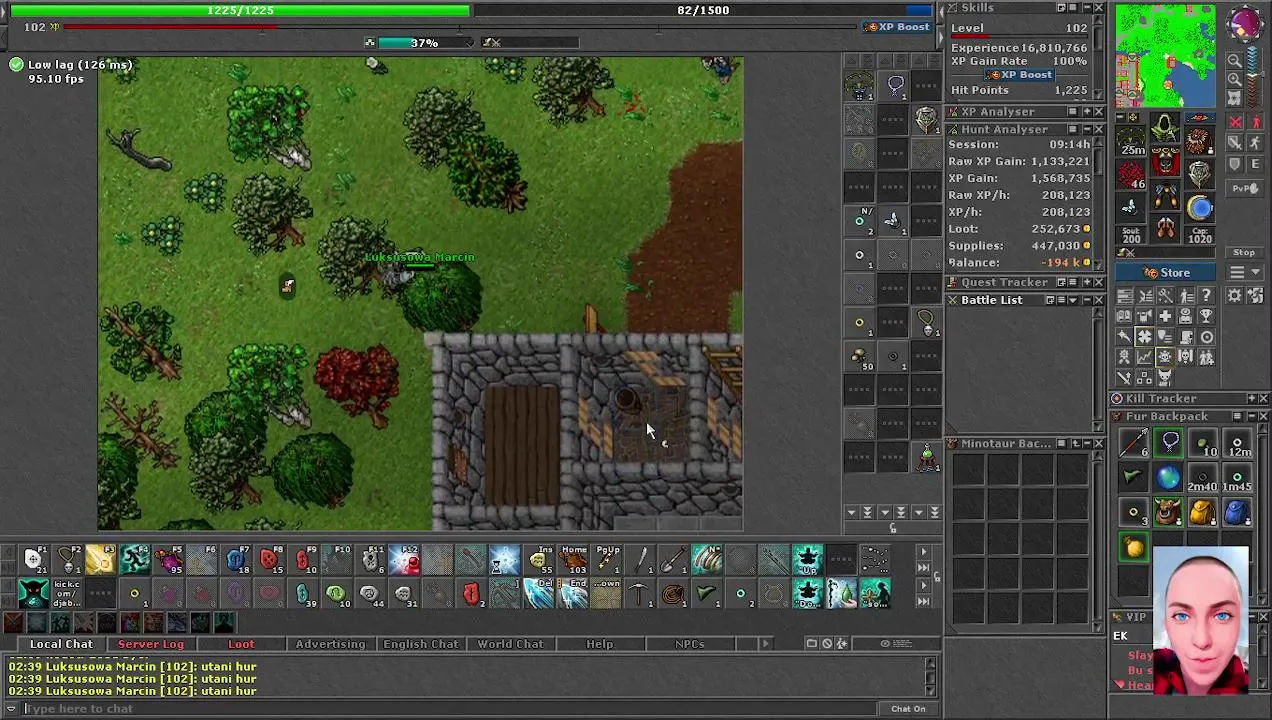Toggle Expert mode E button
The image size is (1272, 720).
pyautogui.click(x=1254, y=164)
